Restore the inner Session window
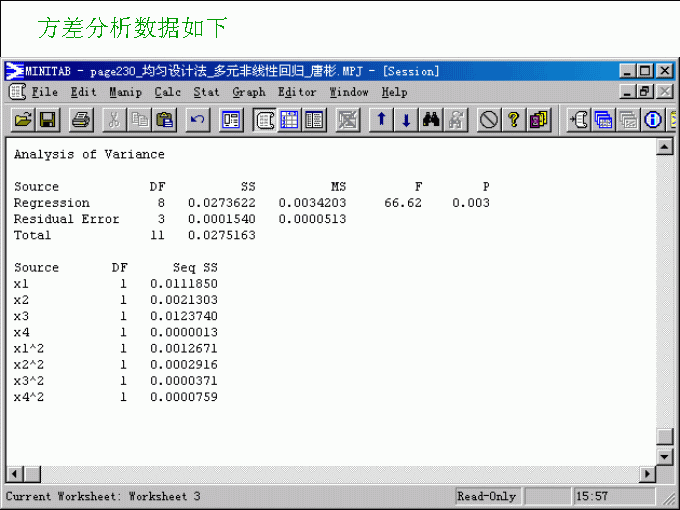680x510 pixels. 645,92
